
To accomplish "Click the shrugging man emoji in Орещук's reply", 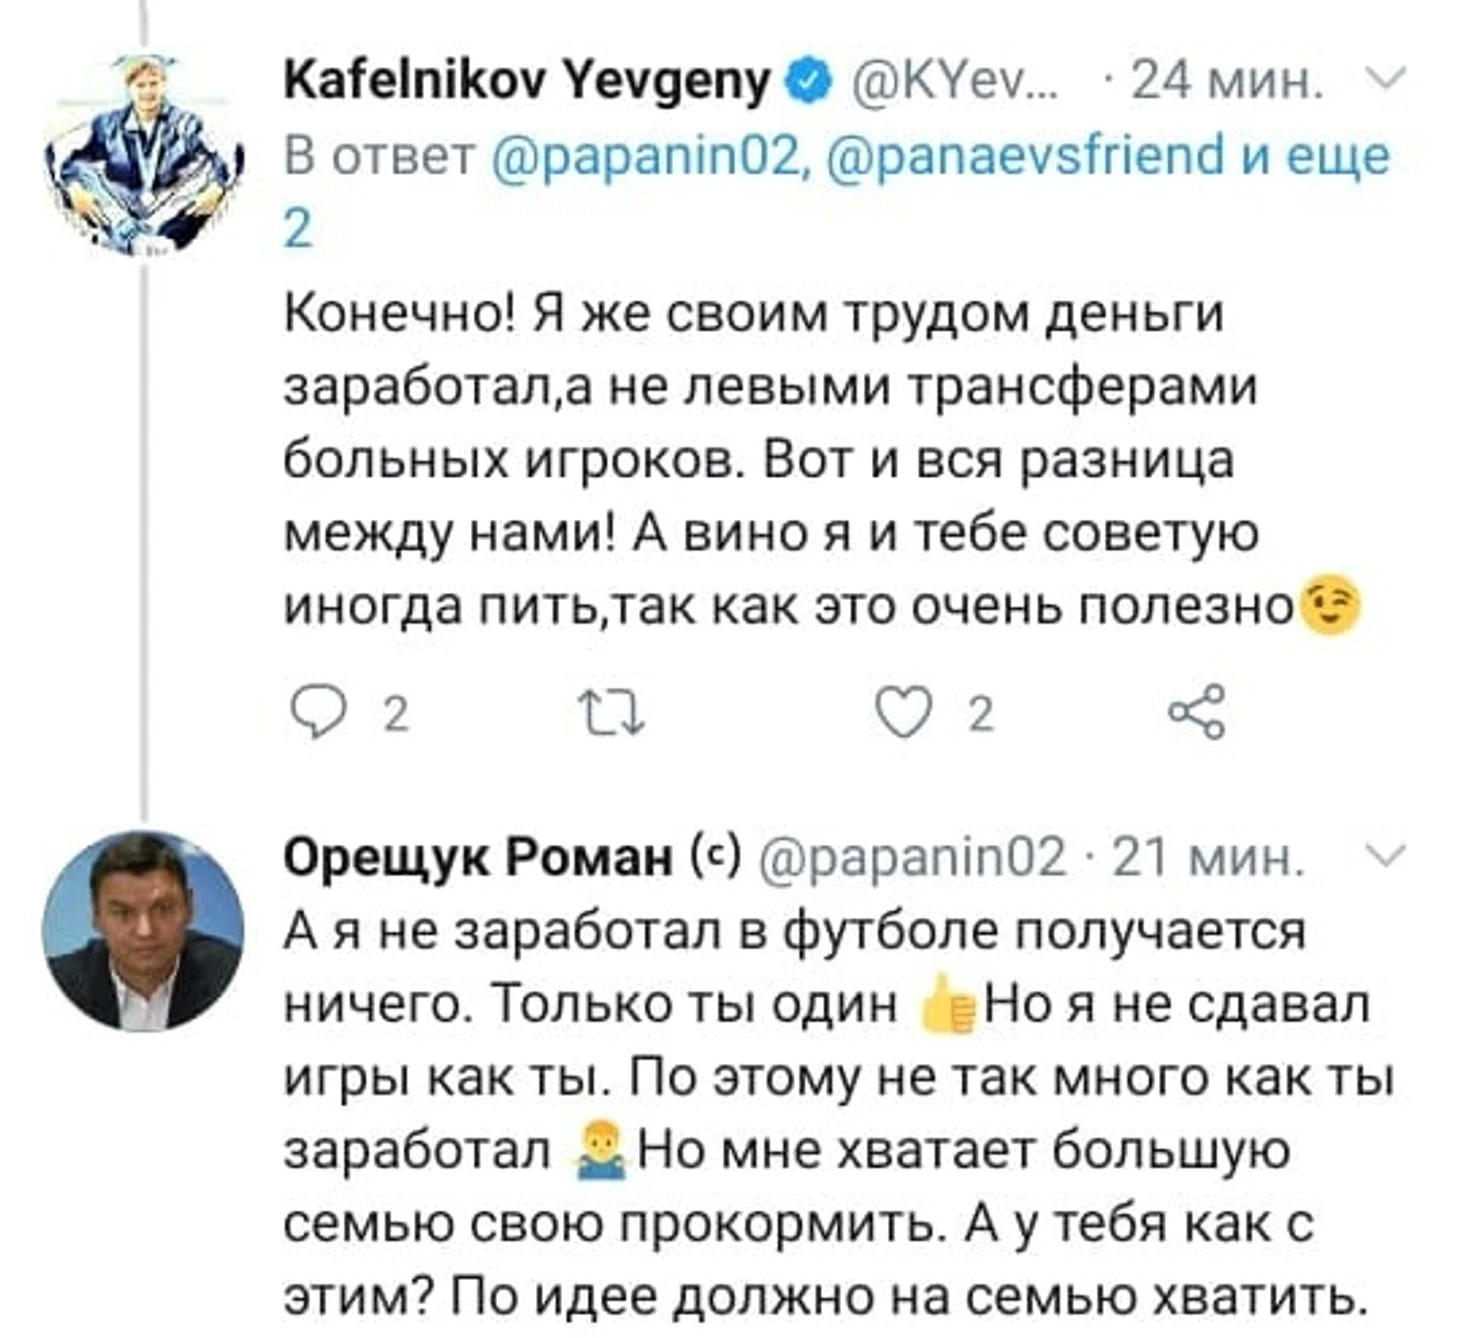I will pyautogui.click(x=601, y=1150).
